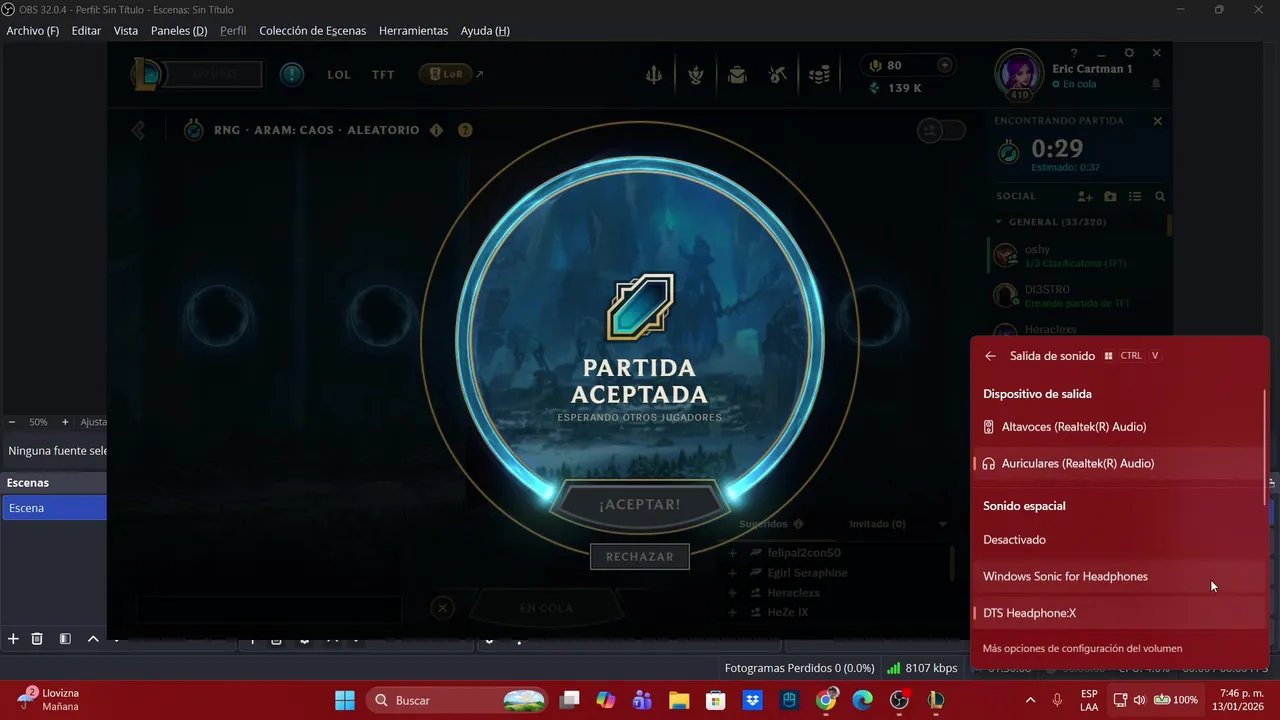Open the Windows Start menu

[x=344, y=700]
